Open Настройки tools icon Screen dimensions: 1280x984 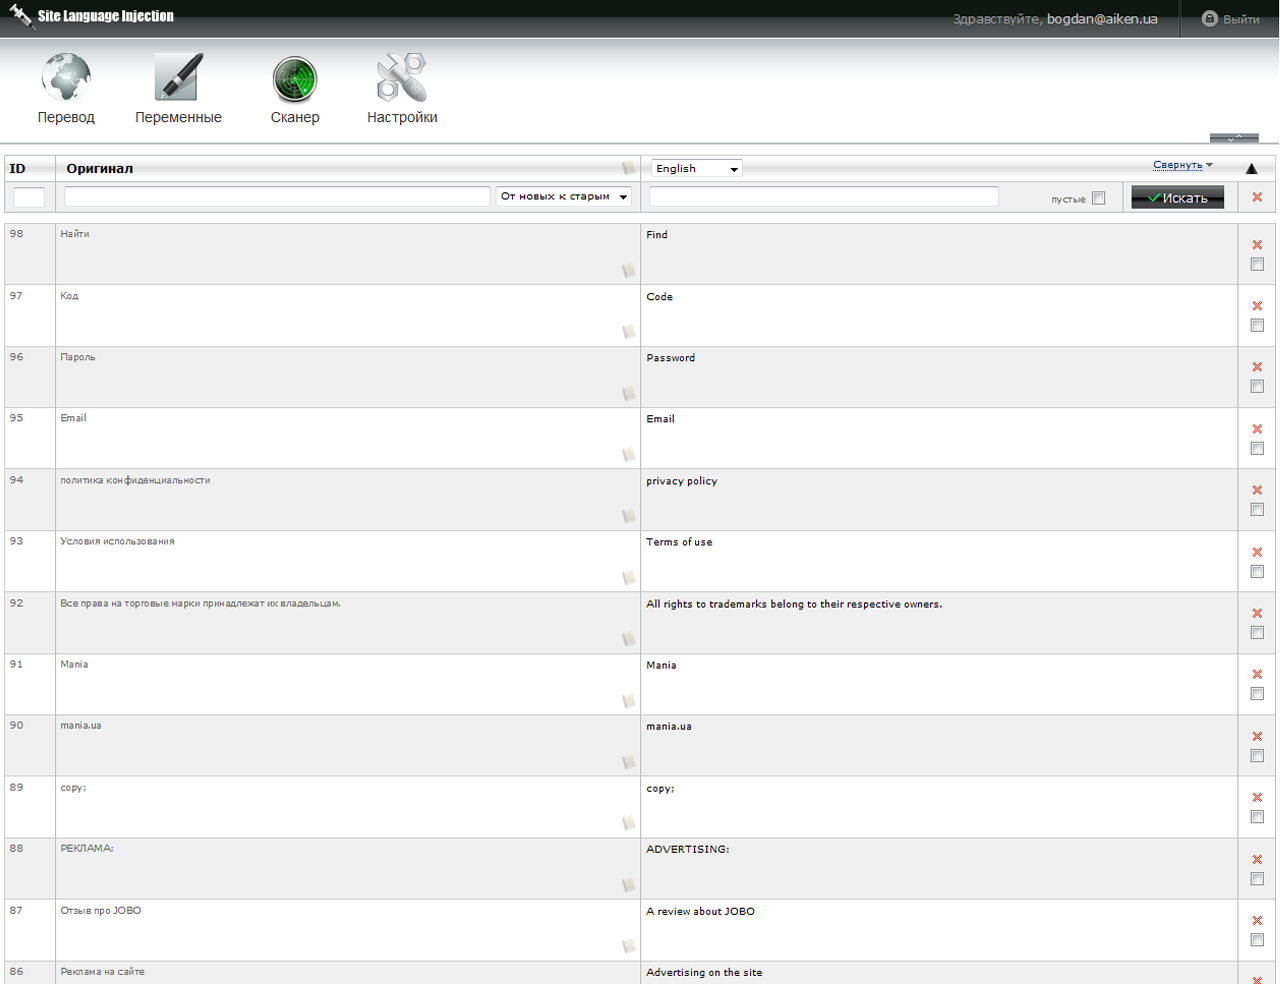click(401, 80)
